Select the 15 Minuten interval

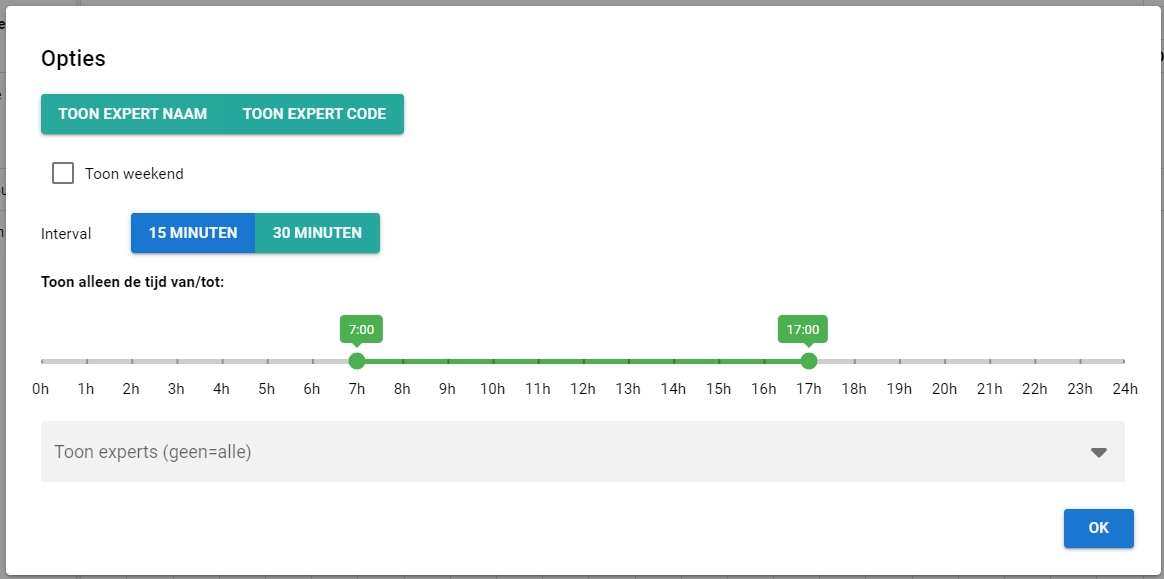[193, 233]
